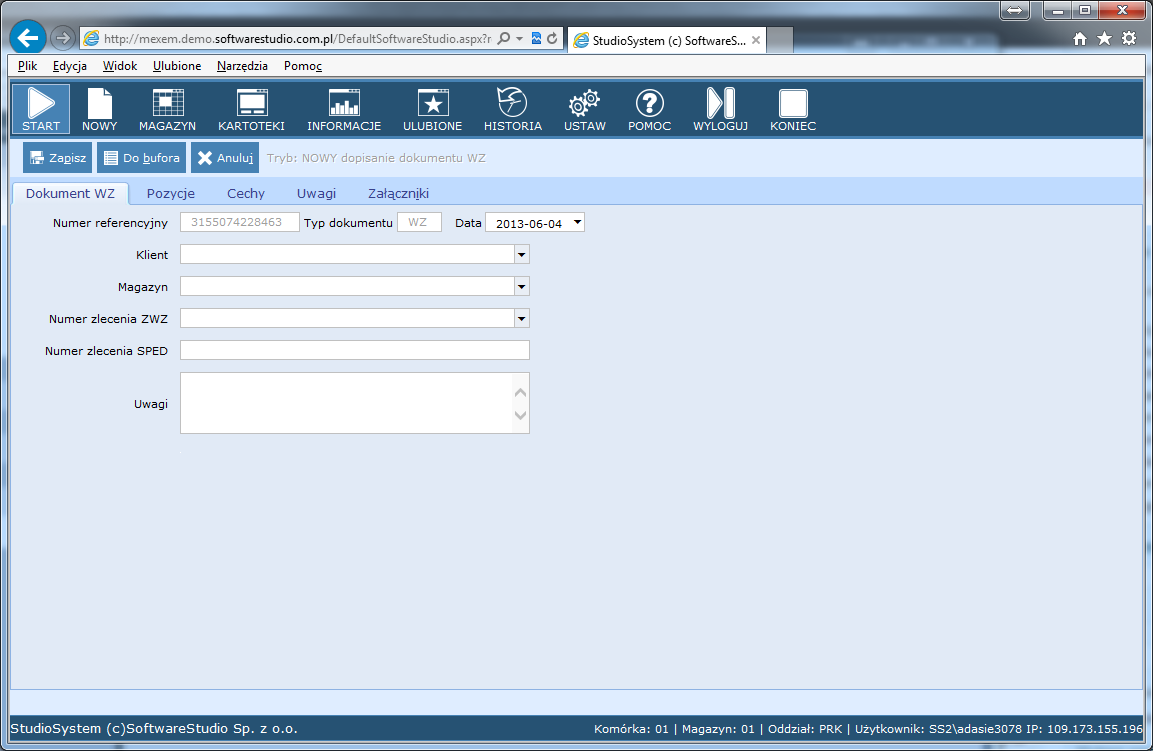This screenshot has width=1153, height=751.
Task: Open browser tools gear icon
Action: [x=1129, y=39]
